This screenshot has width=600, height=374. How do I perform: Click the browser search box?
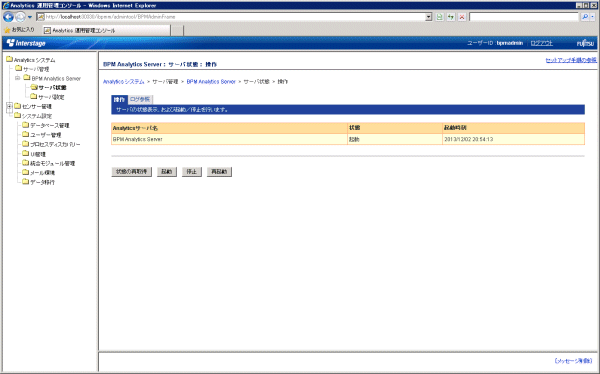(523, 17)
